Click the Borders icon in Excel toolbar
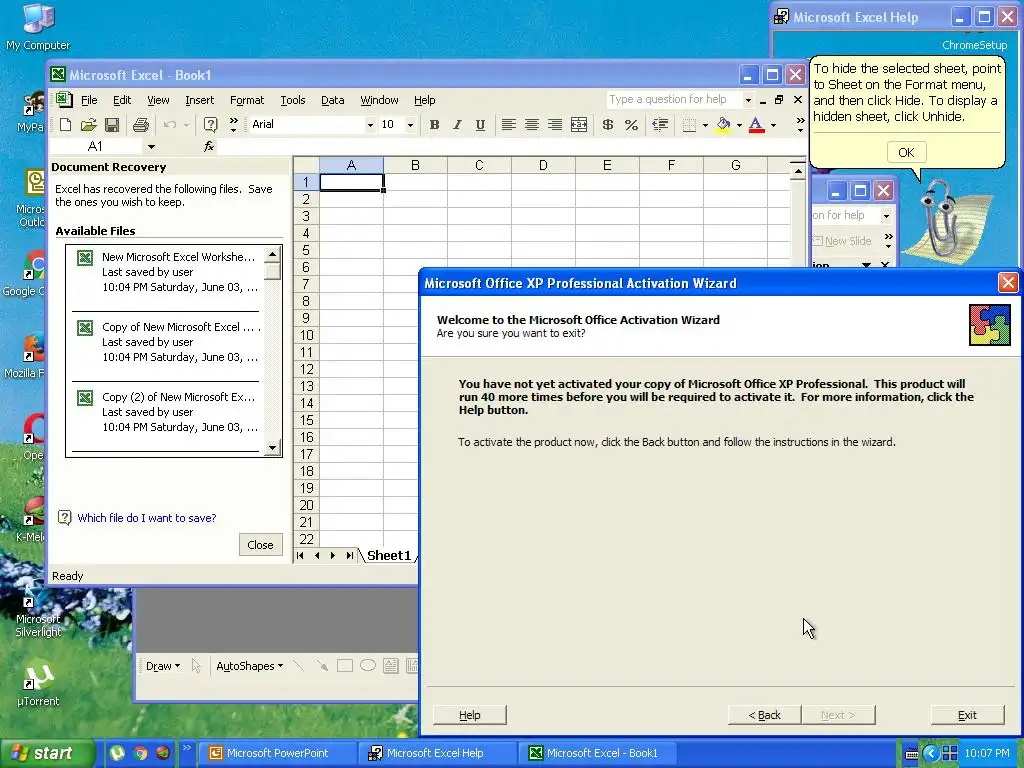Viewport: 1024px width, 768px height. [x=689, y=125]
